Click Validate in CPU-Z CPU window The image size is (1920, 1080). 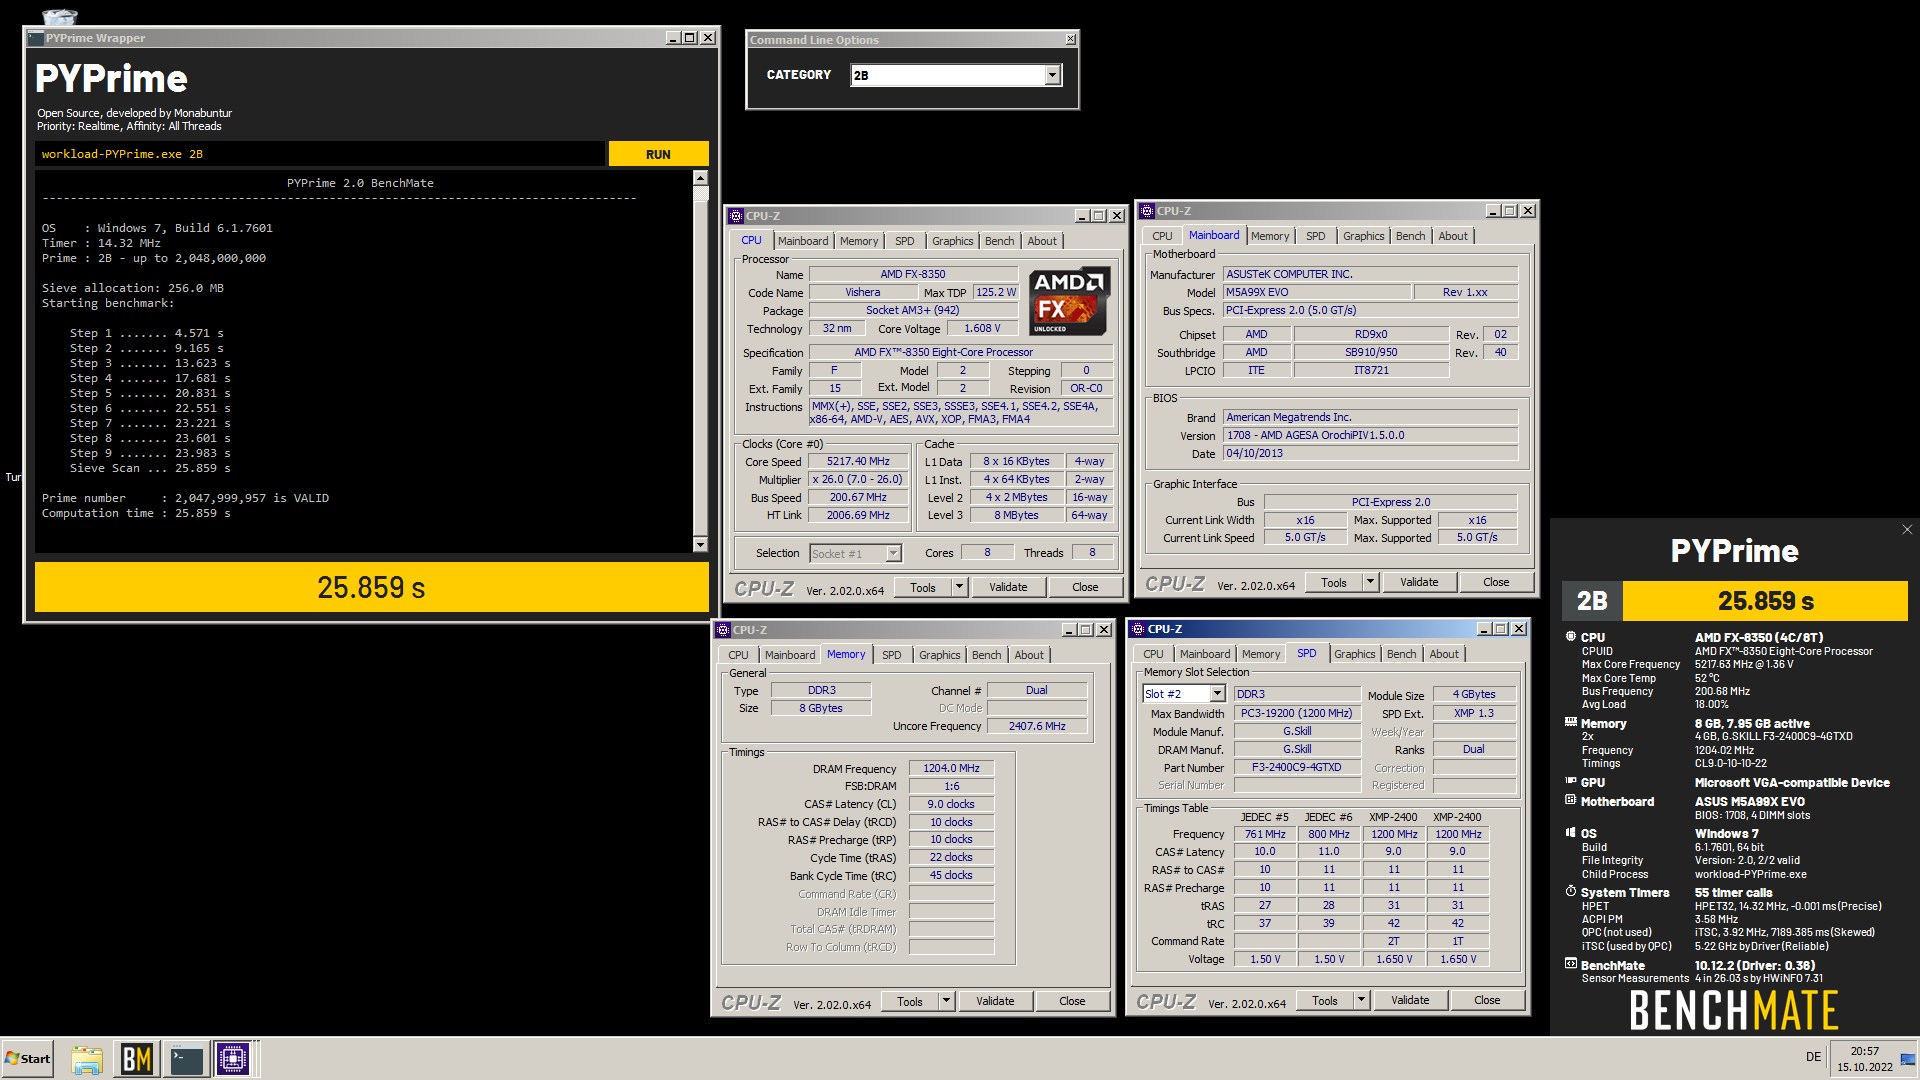tap(1008, 587)
